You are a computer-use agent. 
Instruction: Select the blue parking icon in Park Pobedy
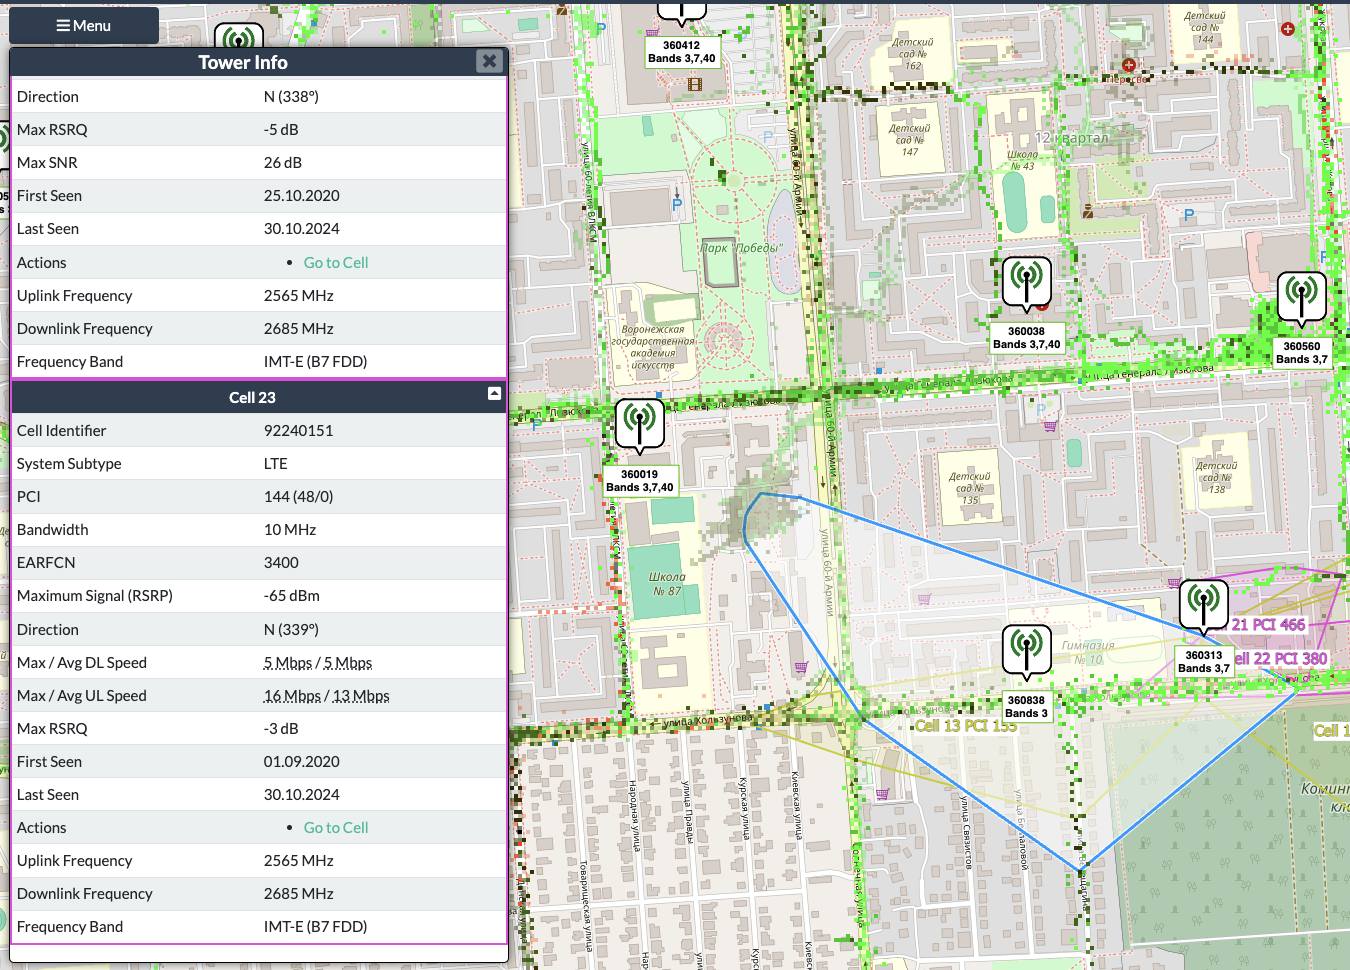point(677,202)
